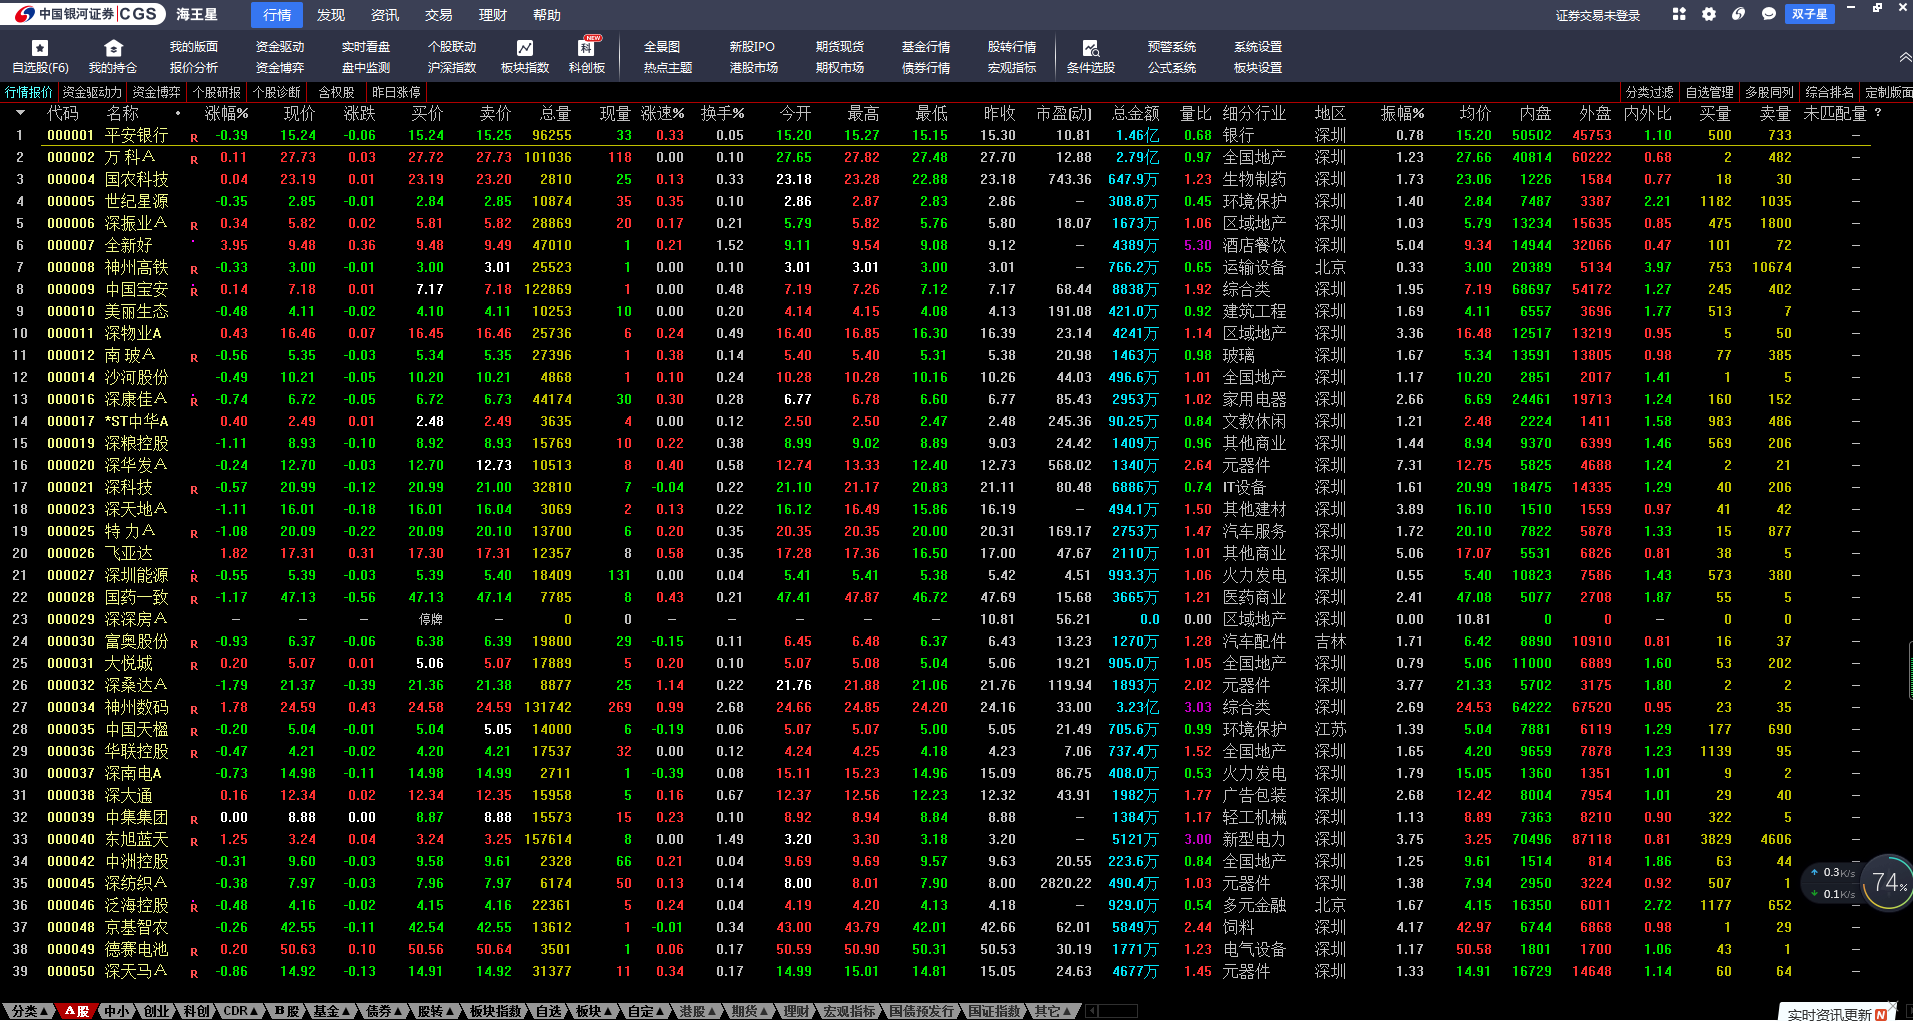Collapse the toolbar with double-chevron arrow

tap(1904, 57)
